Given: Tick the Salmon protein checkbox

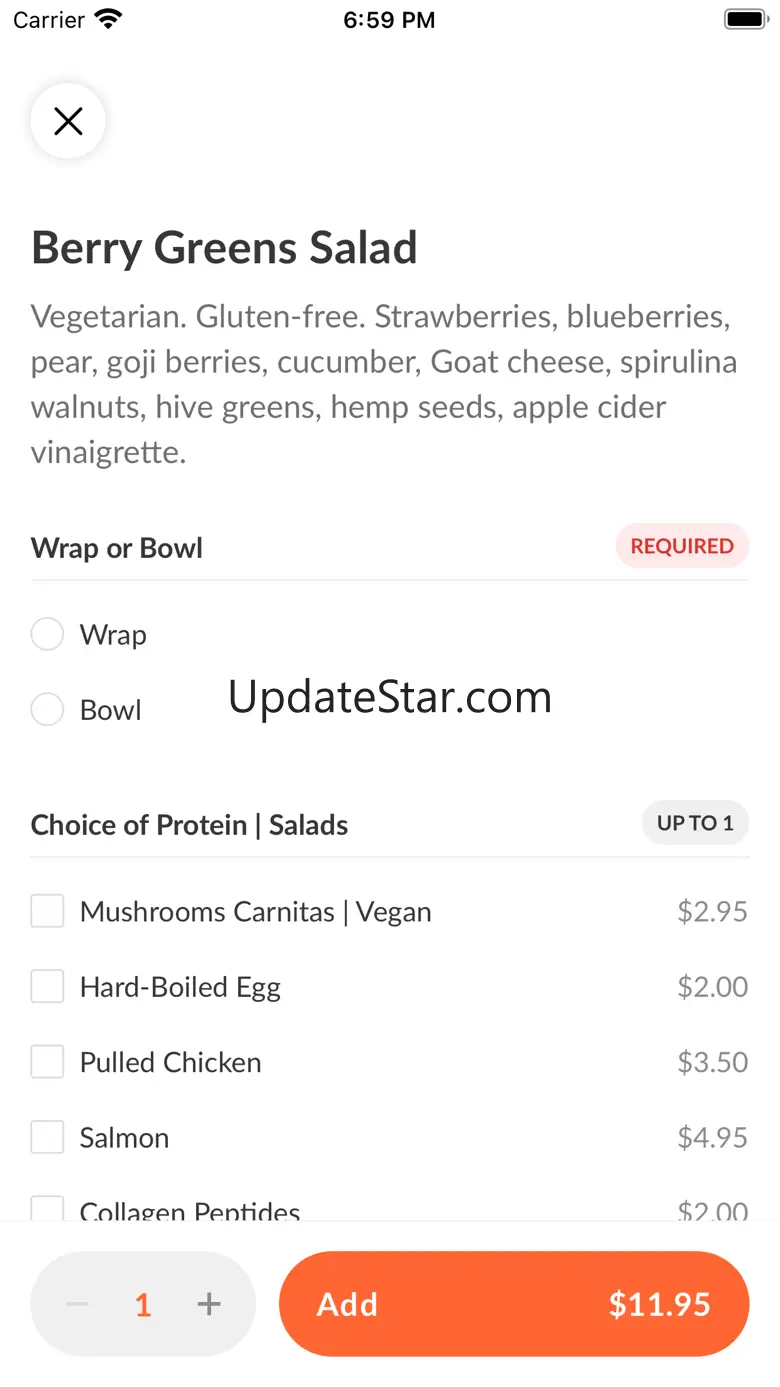Looking at the screenshot, I should click(47, 1137).
